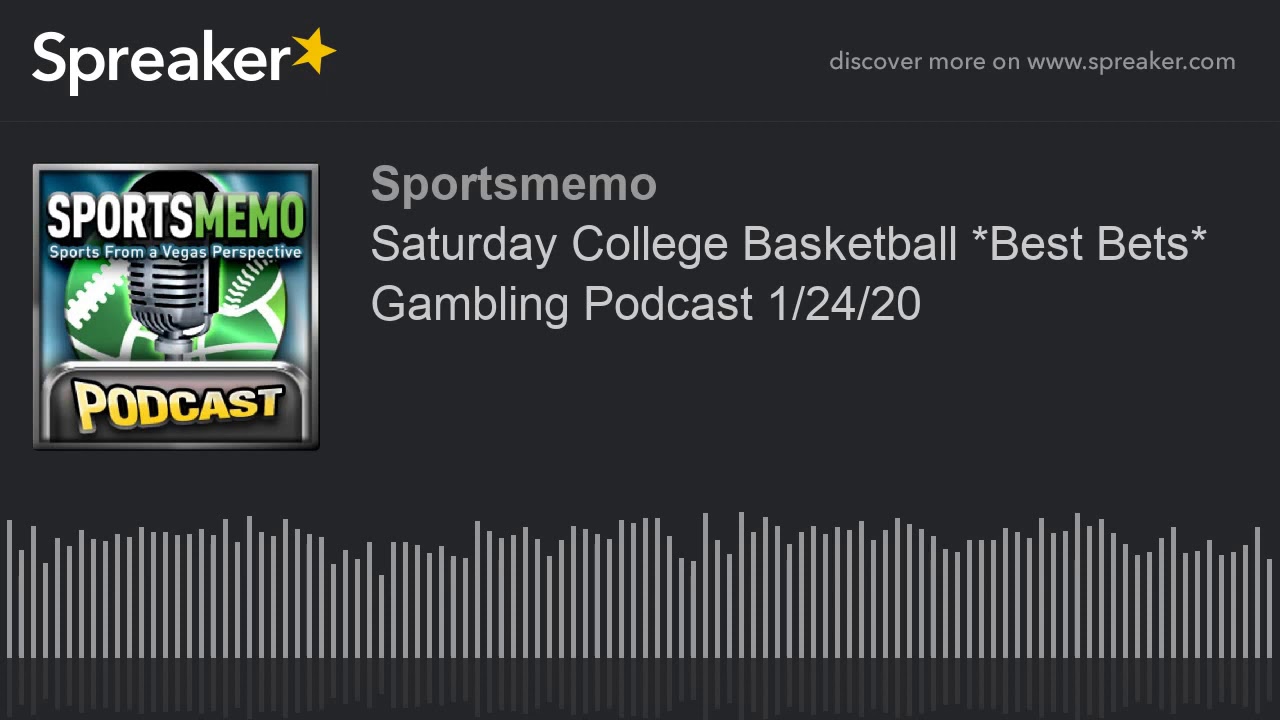The height and width of the screenshot is (720, 1280).
Task: Open the Sportsmemo author name
Action: pos(514,184)
